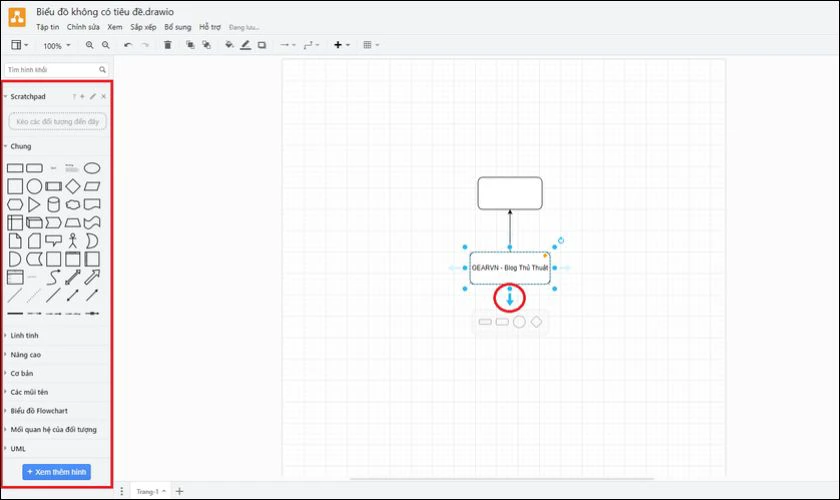840x500 pixels.
Task: Open the 100% zoom level dropdown
Action: point(56,46)
